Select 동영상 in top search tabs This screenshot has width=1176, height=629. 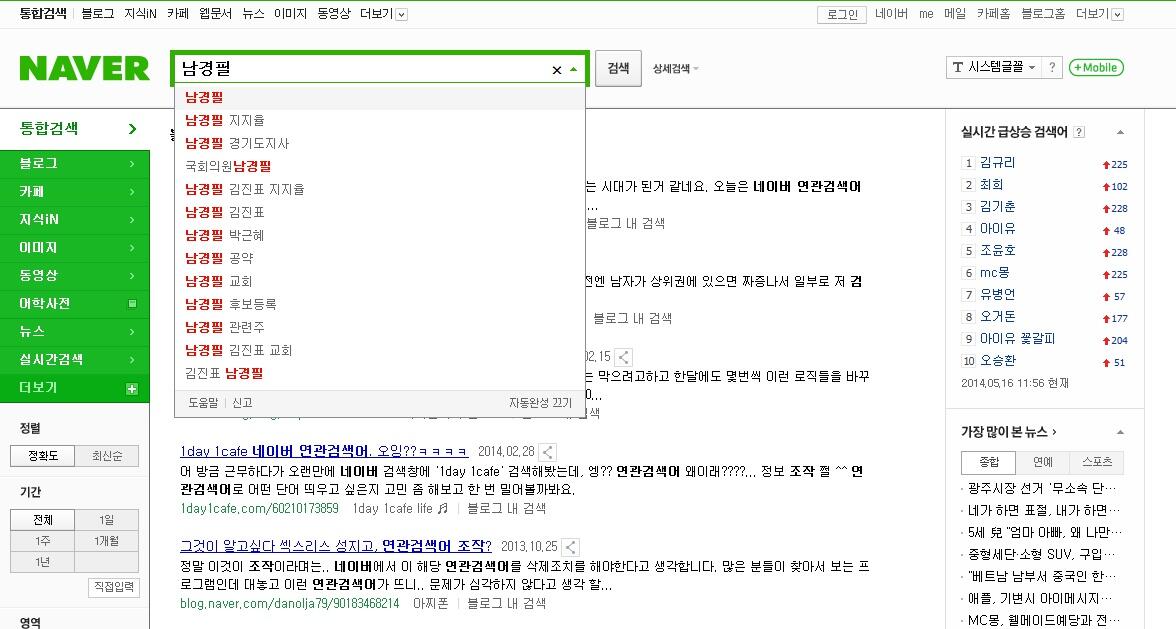tap(334, 13)
